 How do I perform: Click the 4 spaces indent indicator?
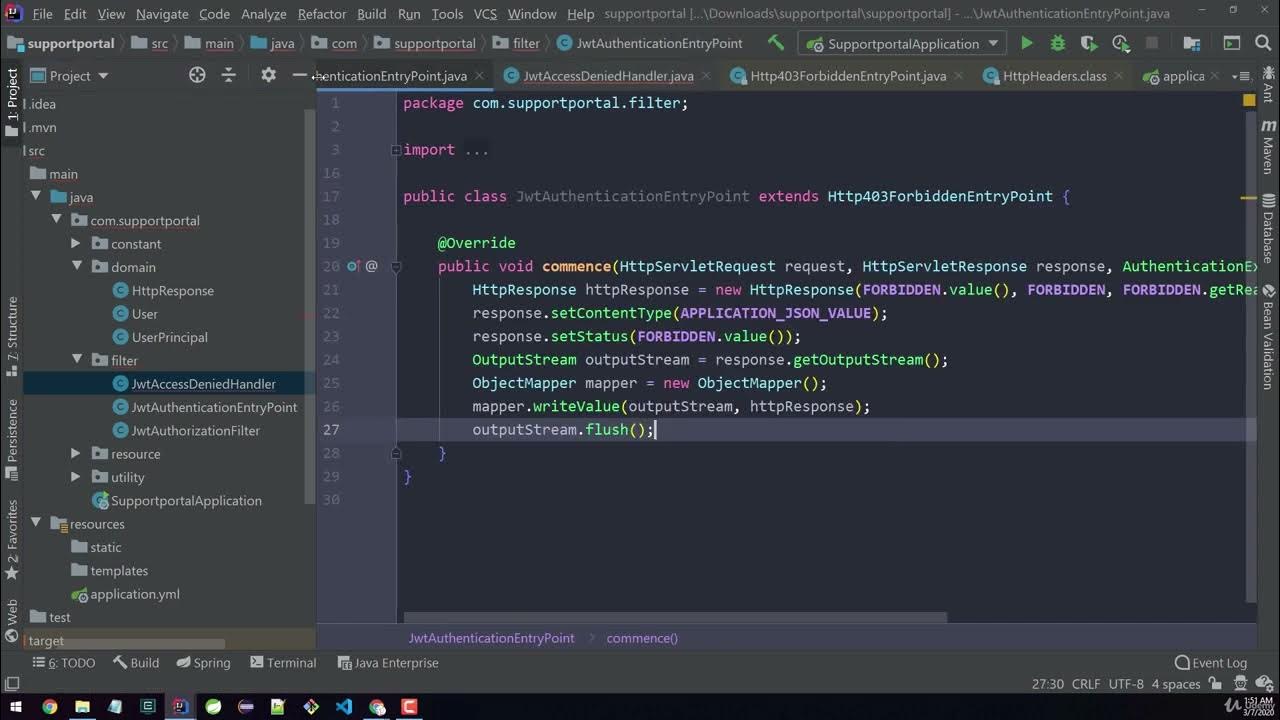point(1175,684)
